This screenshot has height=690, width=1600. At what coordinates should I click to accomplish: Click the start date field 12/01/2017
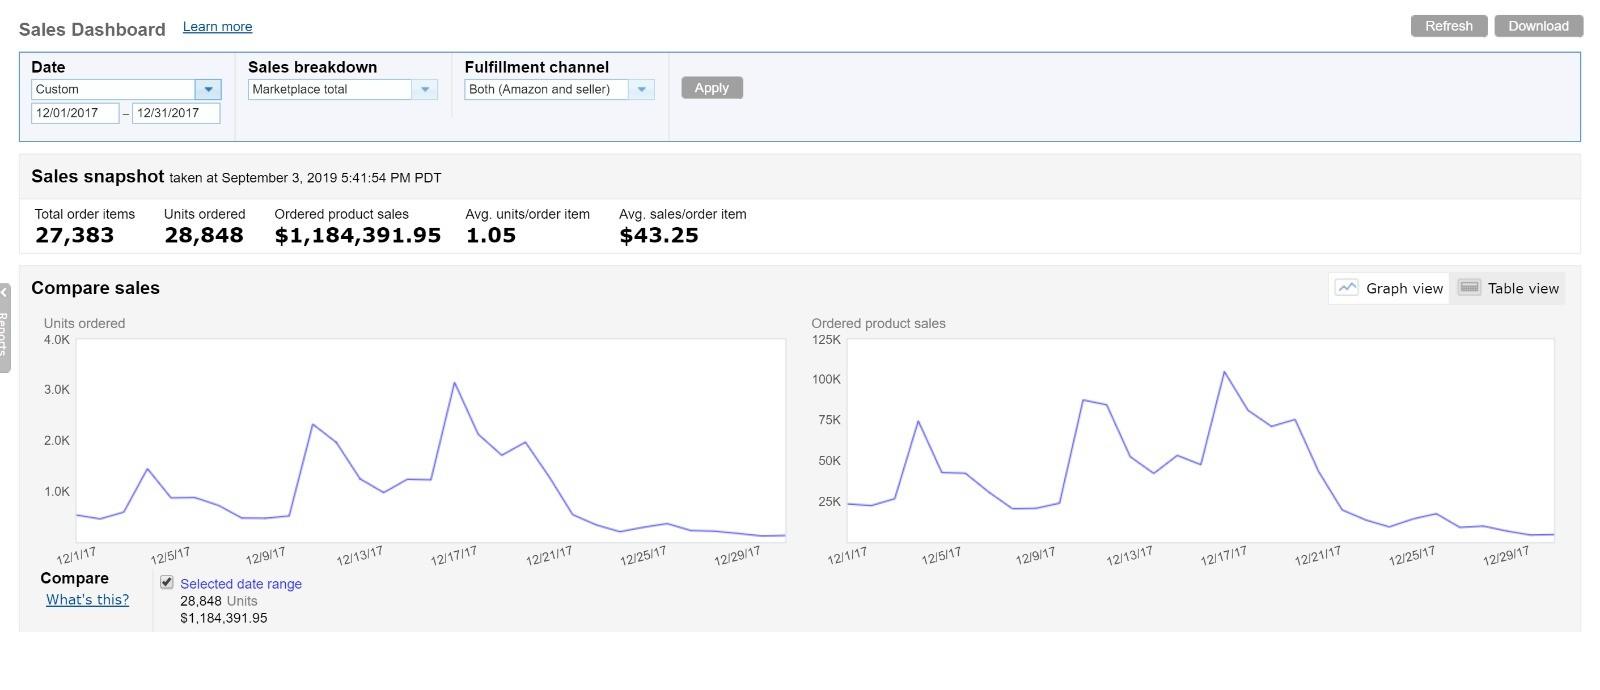75,113
